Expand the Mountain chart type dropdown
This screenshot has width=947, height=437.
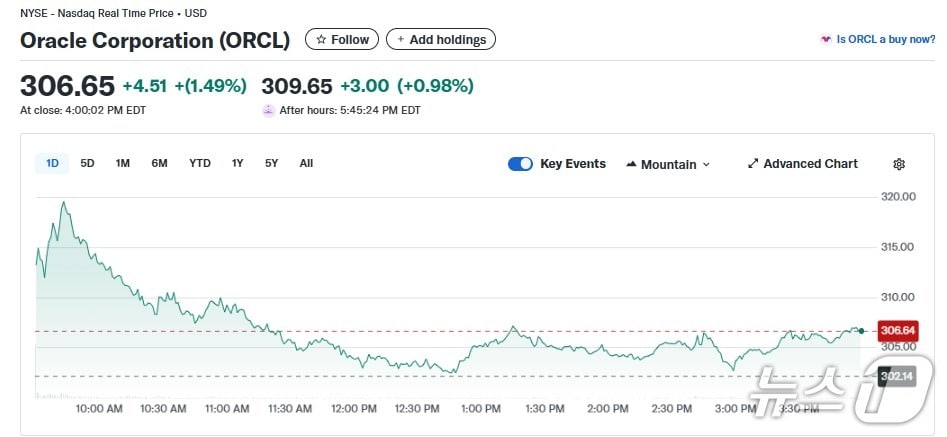coord(667,164)
